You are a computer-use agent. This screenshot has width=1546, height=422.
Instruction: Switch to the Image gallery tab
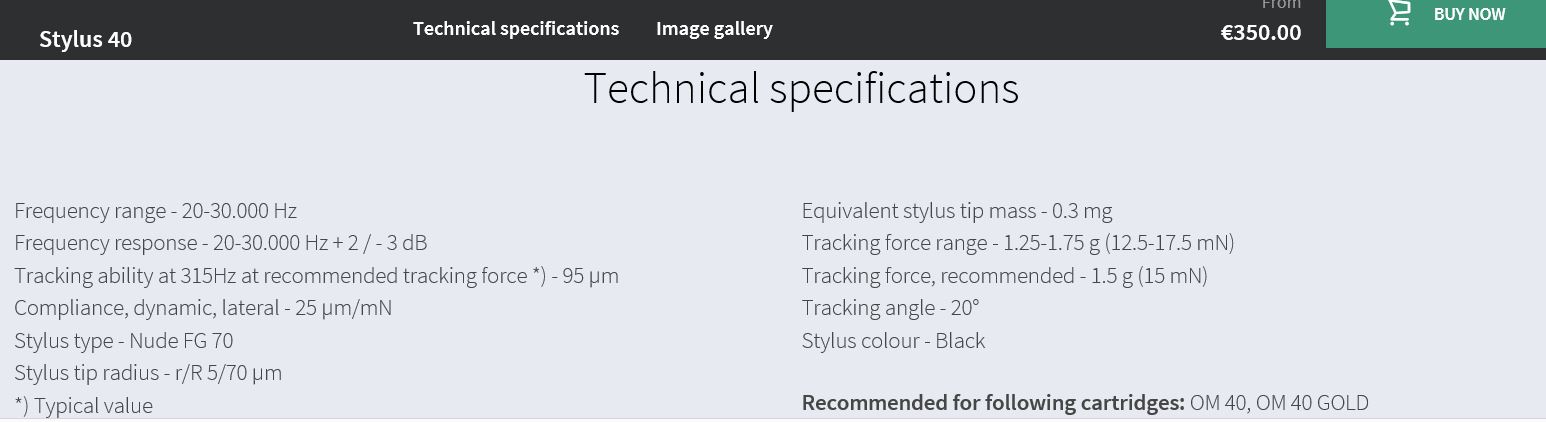point(714,29)
